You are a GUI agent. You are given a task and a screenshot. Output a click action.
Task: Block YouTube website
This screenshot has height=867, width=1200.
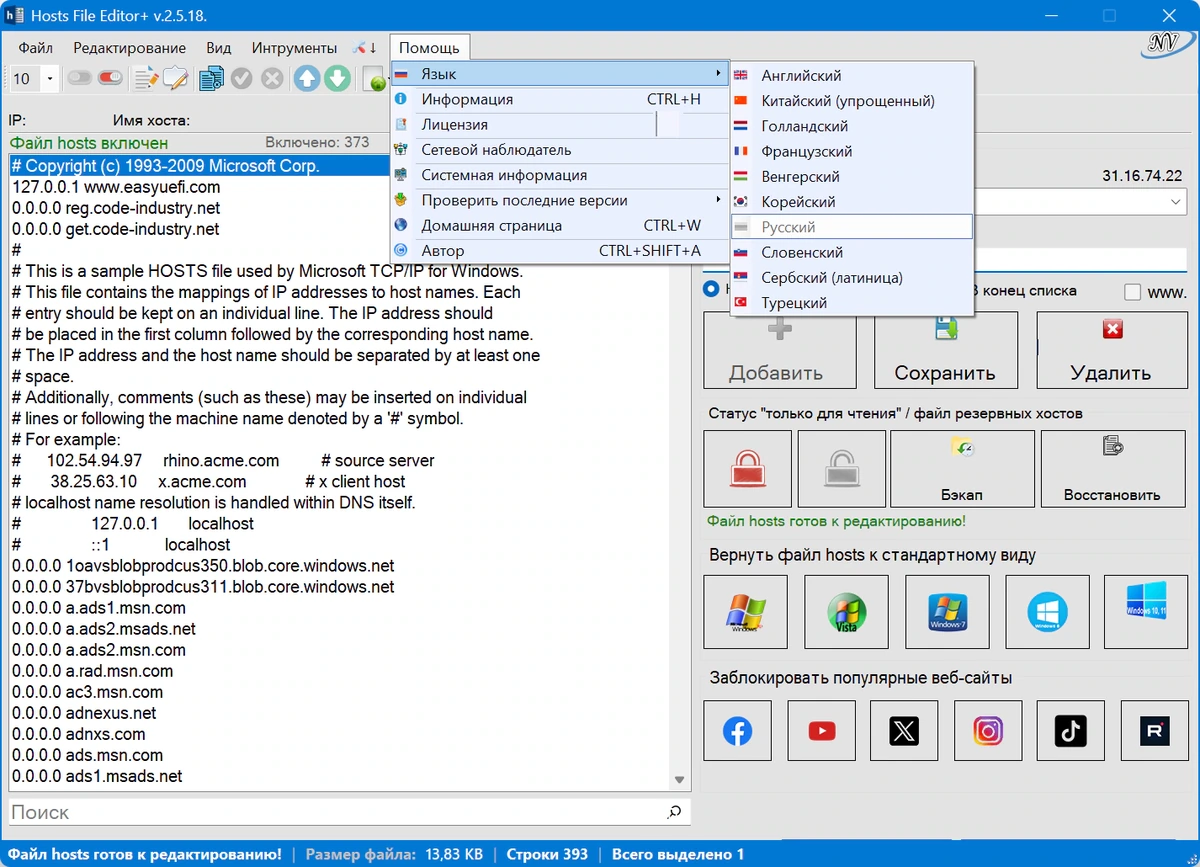pos(822,732)
